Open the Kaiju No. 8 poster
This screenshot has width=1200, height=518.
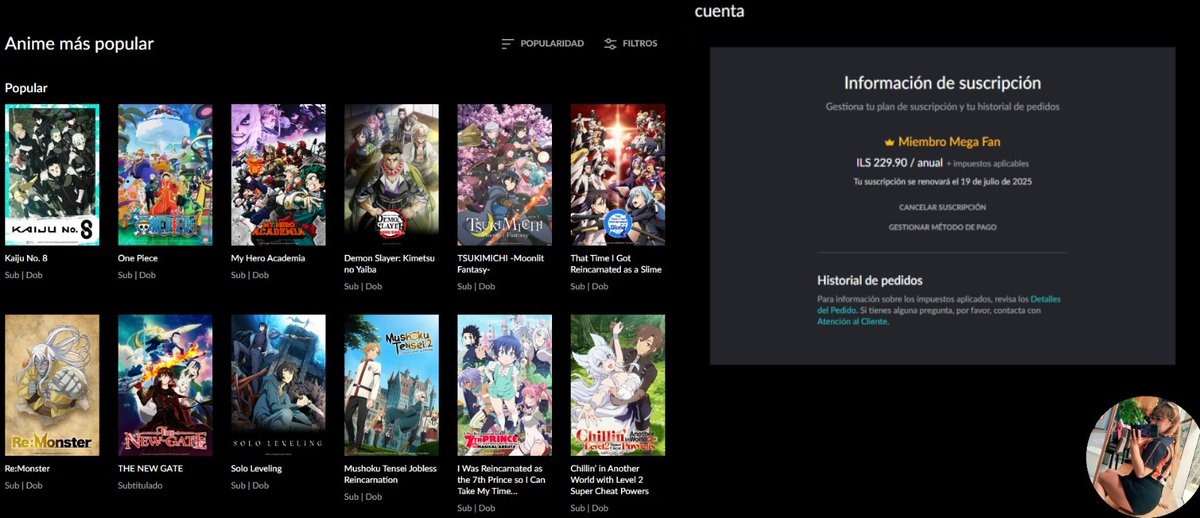pos(52,175)
